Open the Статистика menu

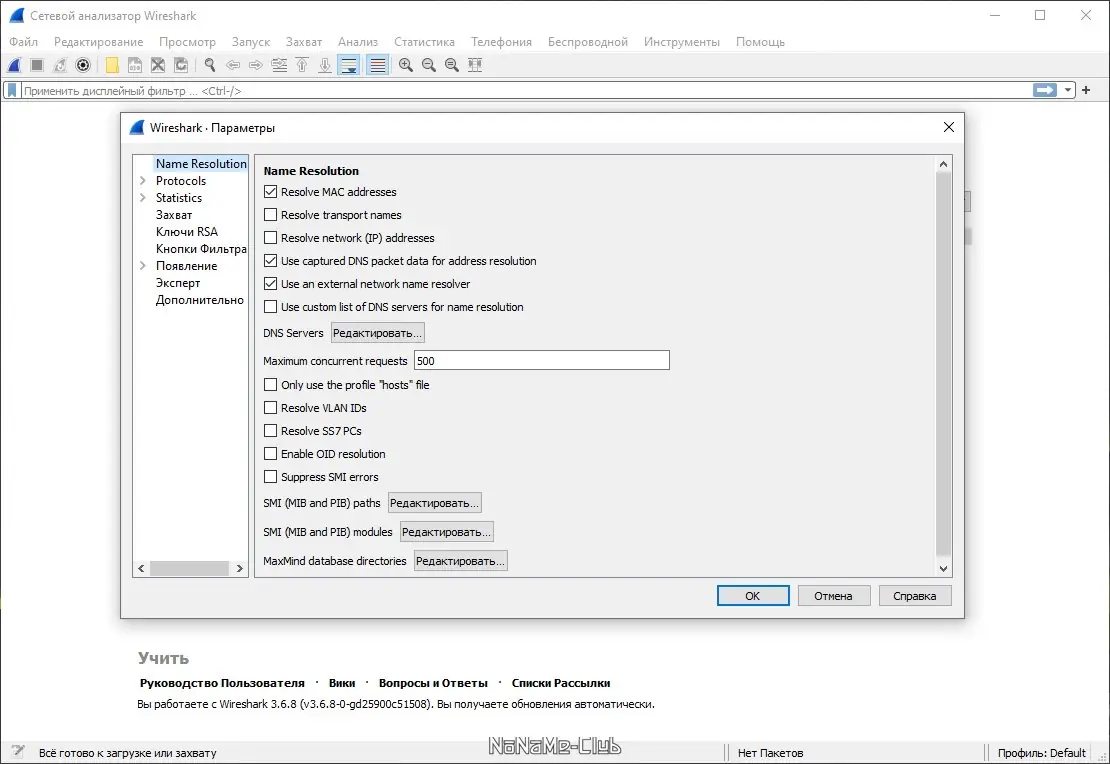pos(424,42)
